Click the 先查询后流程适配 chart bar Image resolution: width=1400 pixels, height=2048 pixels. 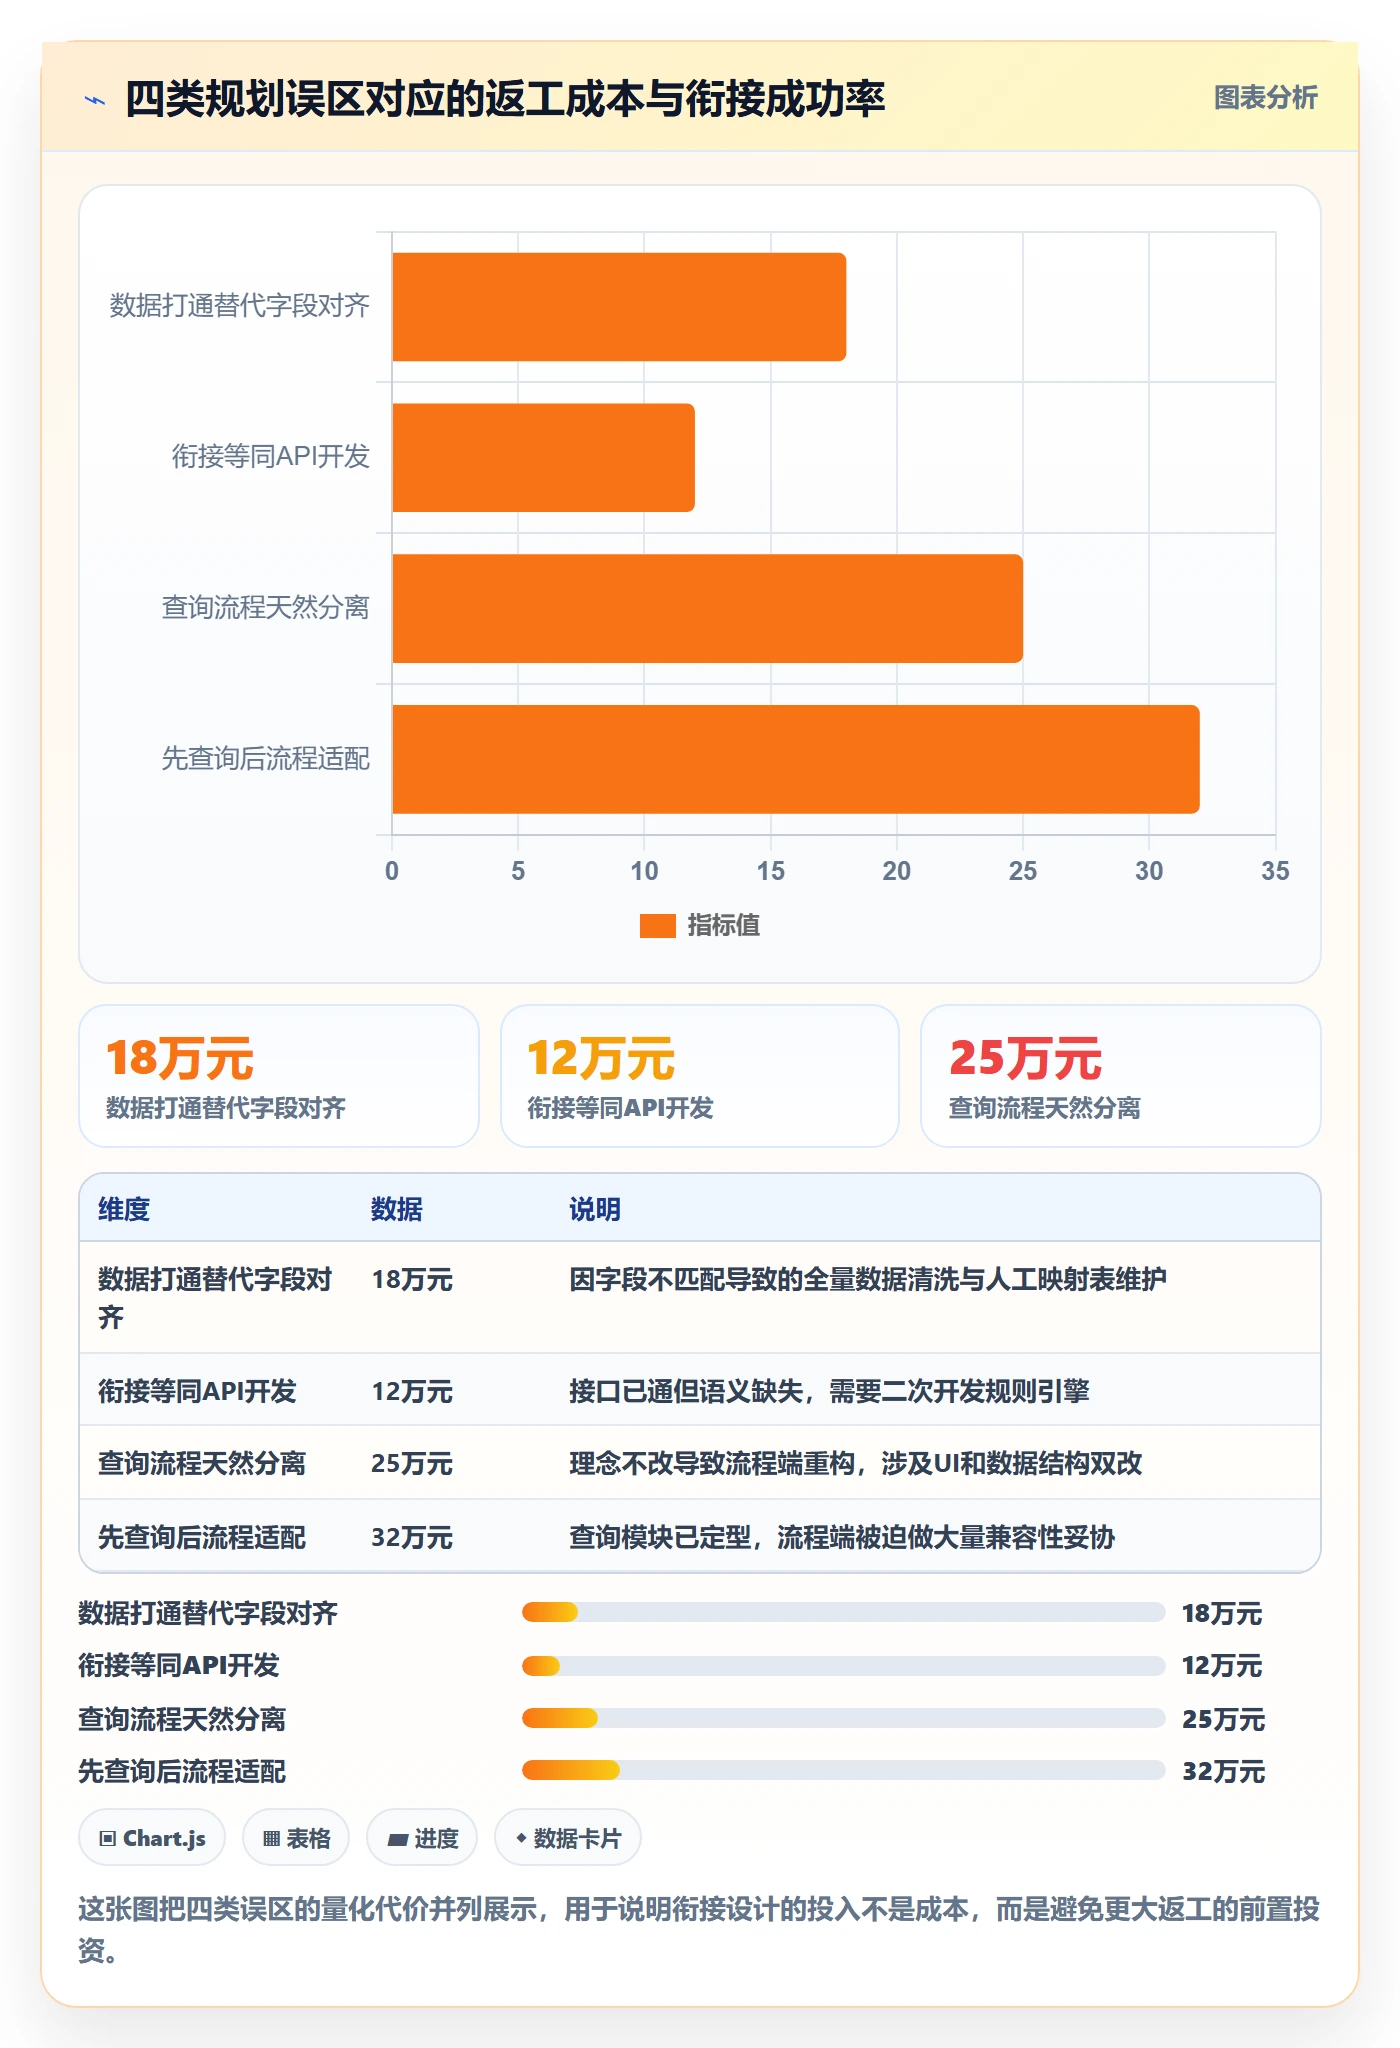(x=795, y=759)
